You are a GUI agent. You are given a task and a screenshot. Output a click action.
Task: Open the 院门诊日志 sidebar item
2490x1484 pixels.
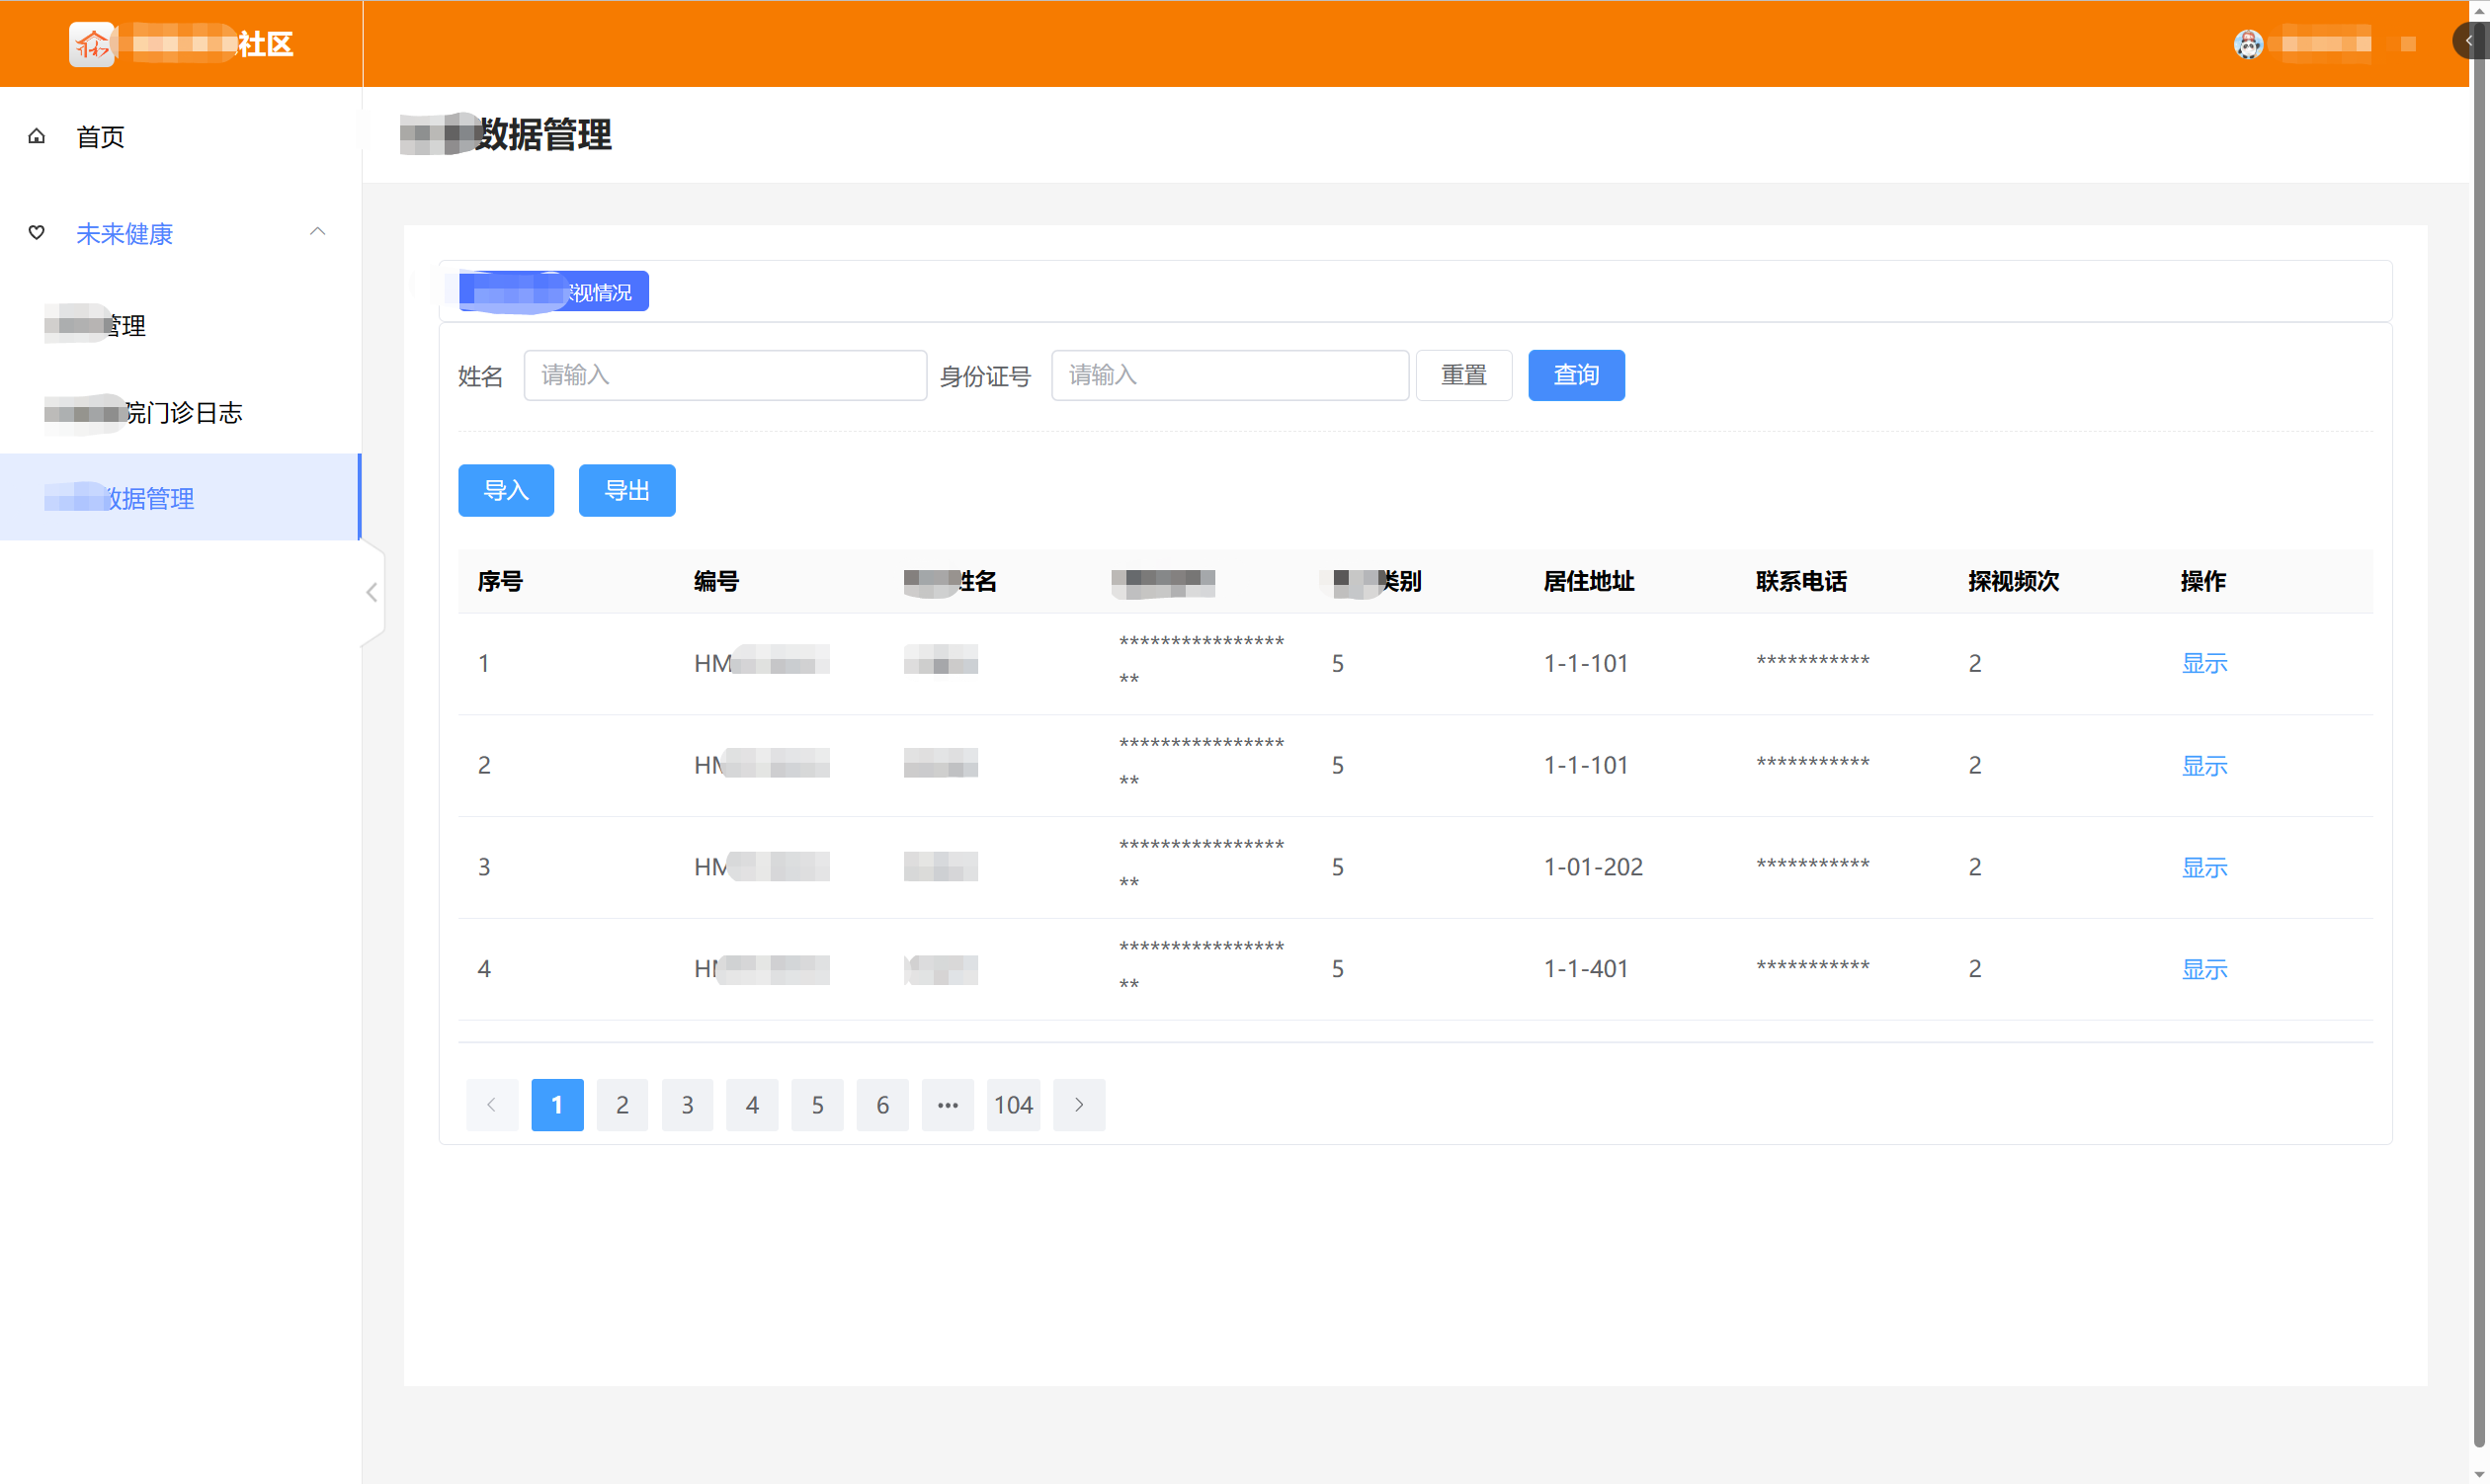pyautogui.click(x=181, y=412)
